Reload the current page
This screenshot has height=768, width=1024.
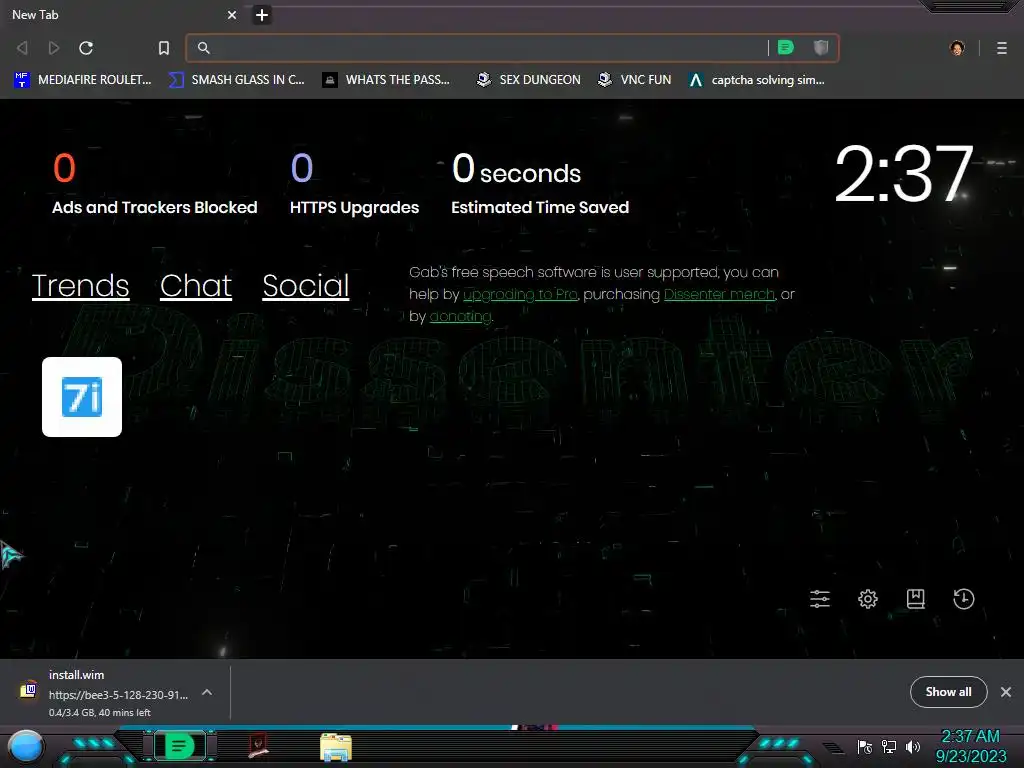(x=86, y=48)
